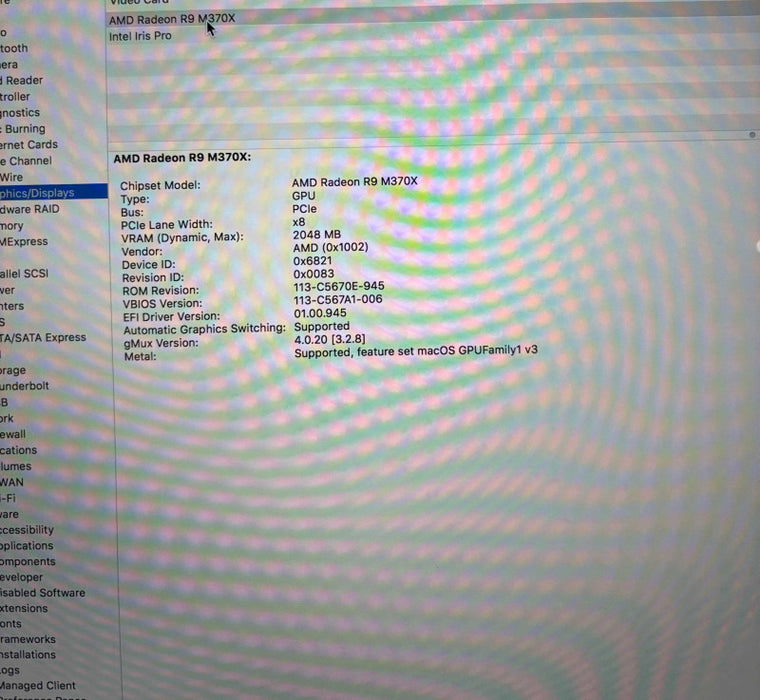Image resolution: width=760 pixels, height=700 pixels.
Task: Click the 'VRAM (Dynamic, Max):' label
Action: tap(182, 238)
